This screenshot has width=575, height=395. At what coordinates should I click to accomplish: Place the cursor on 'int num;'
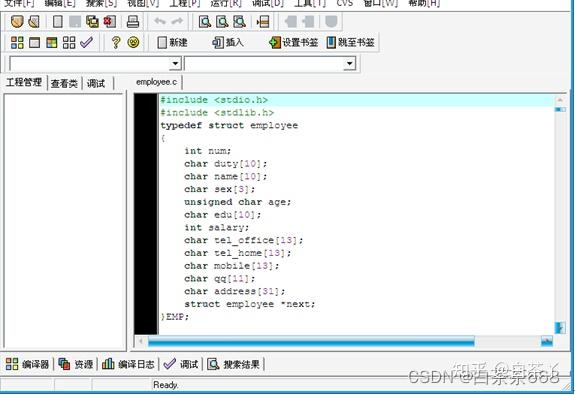click(208, 151)
